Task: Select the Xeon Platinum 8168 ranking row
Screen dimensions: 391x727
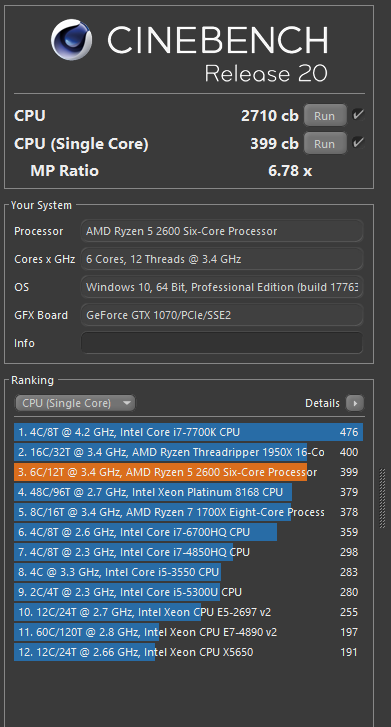Action: (188, 492)
